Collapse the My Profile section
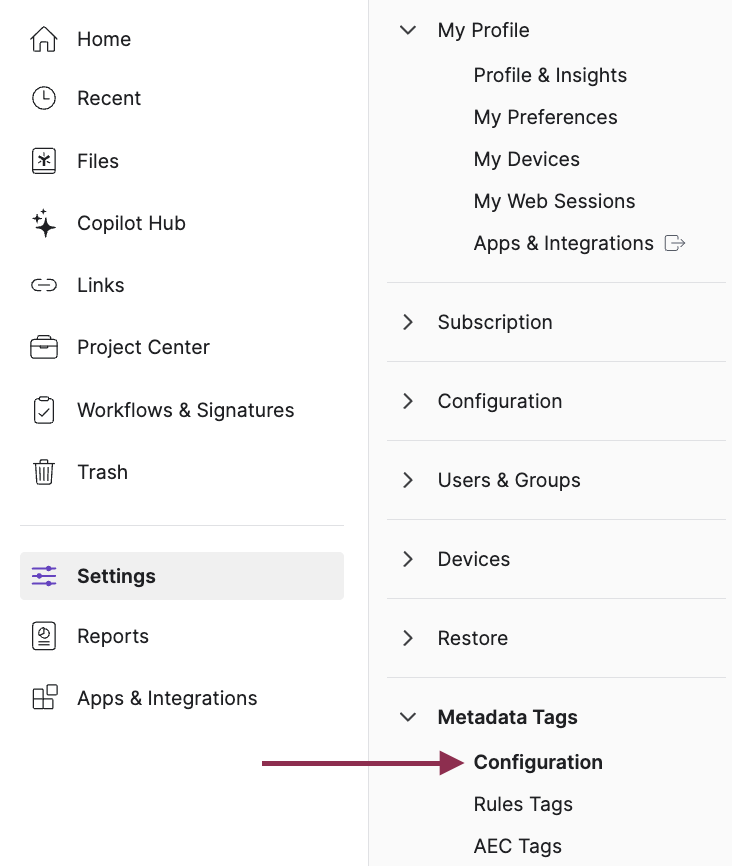 point(407,30)
